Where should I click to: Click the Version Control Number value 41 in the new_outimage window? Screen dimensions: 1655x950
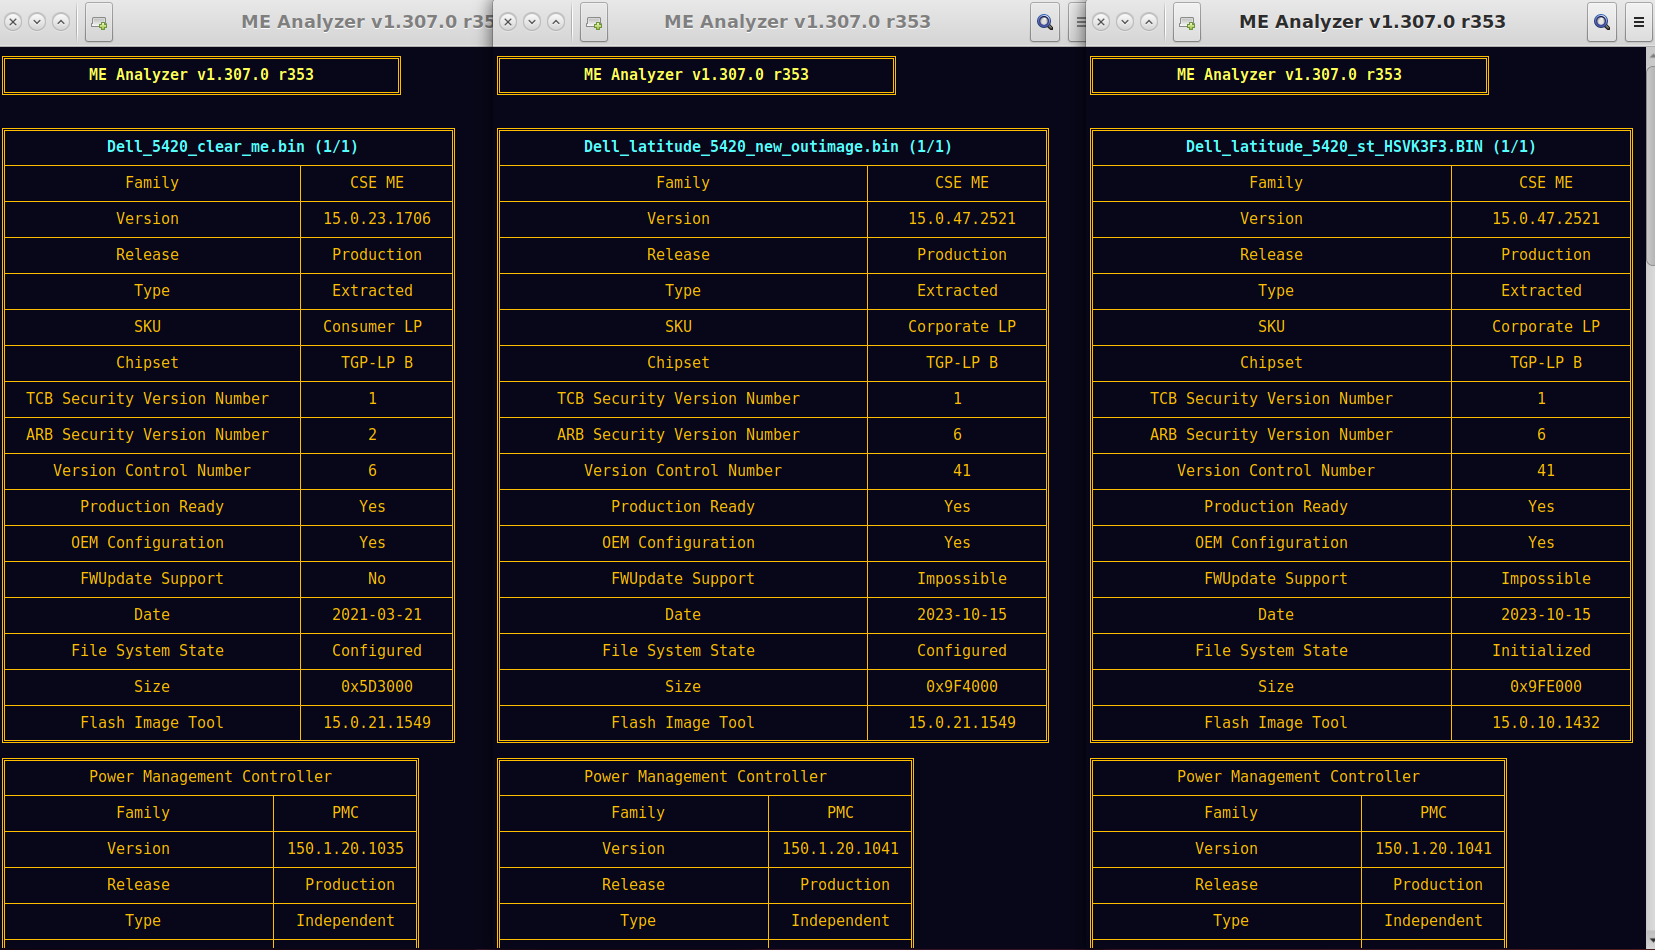point(962,471)
